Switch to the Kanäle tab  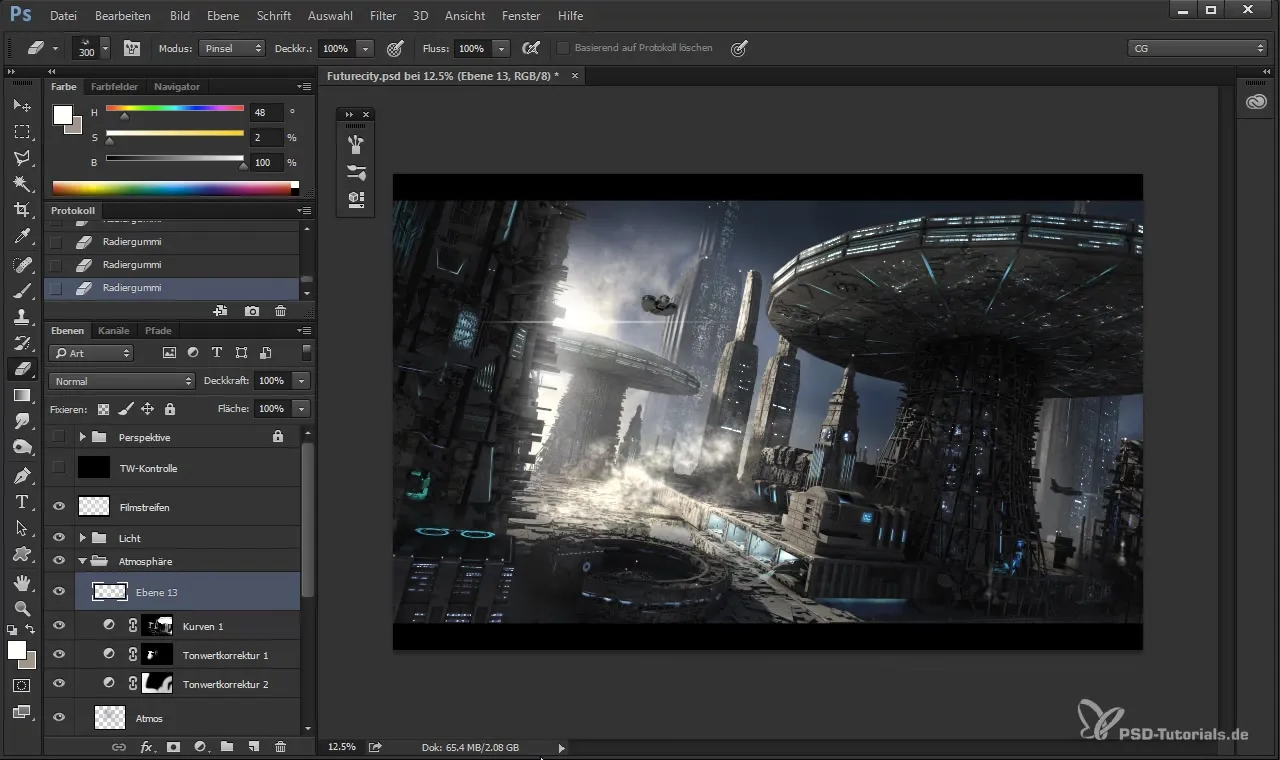click(x=114, y=330)
